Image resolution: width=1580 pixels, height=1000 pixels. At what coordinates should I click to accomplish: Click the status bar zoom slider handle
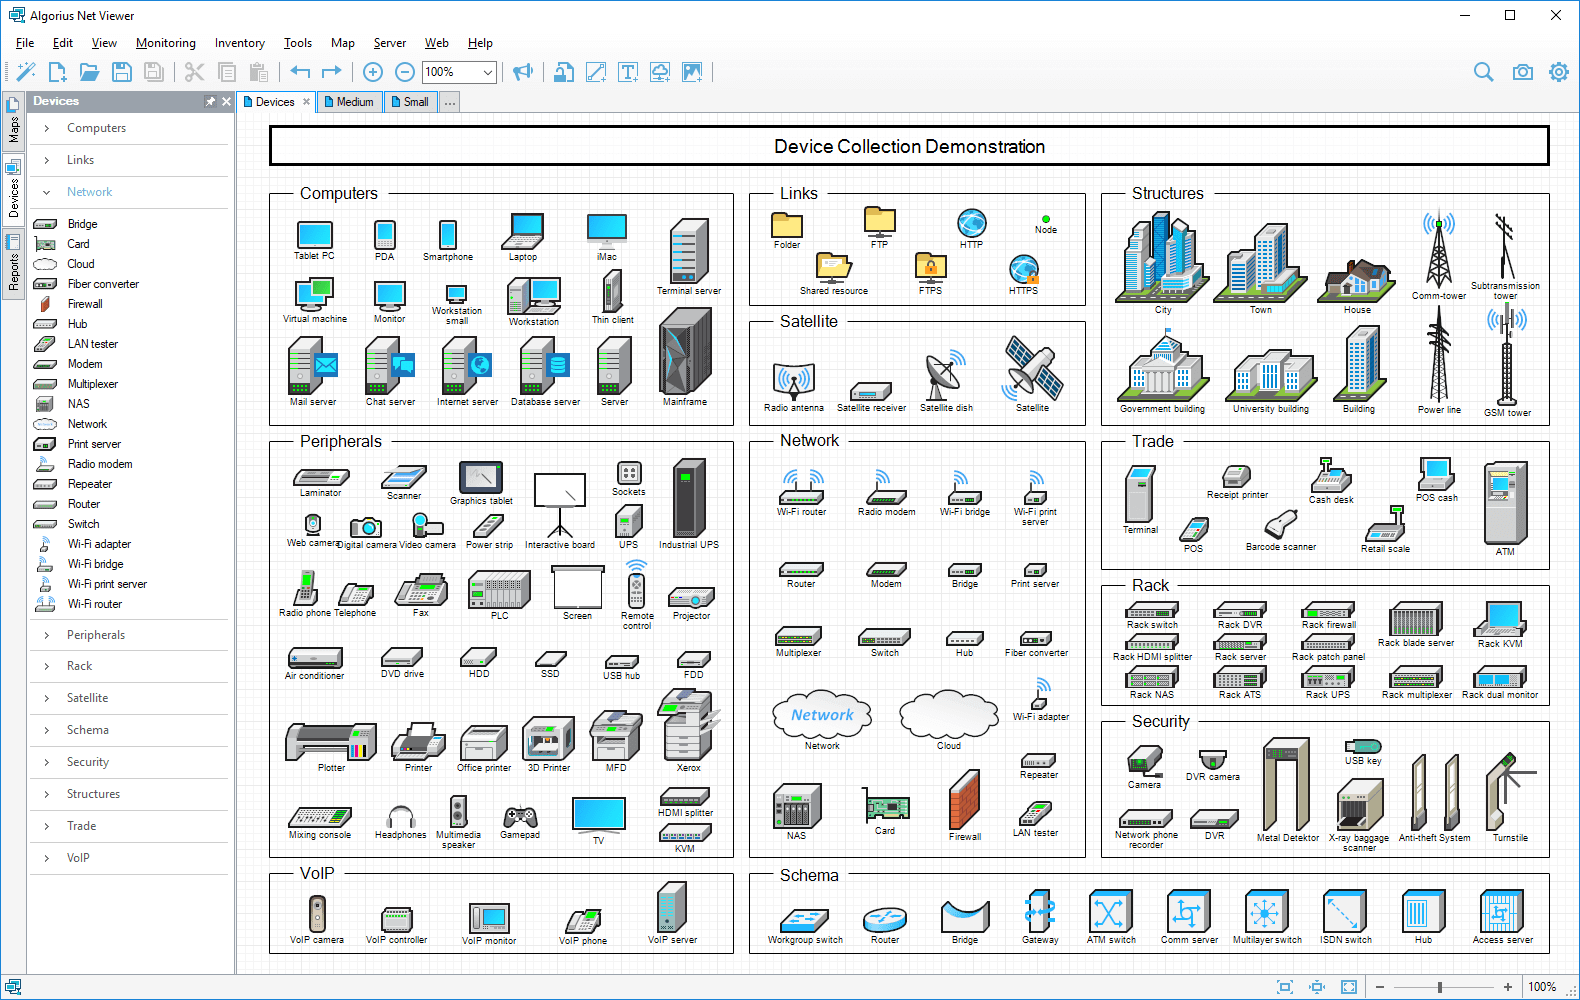[1440, 987]
